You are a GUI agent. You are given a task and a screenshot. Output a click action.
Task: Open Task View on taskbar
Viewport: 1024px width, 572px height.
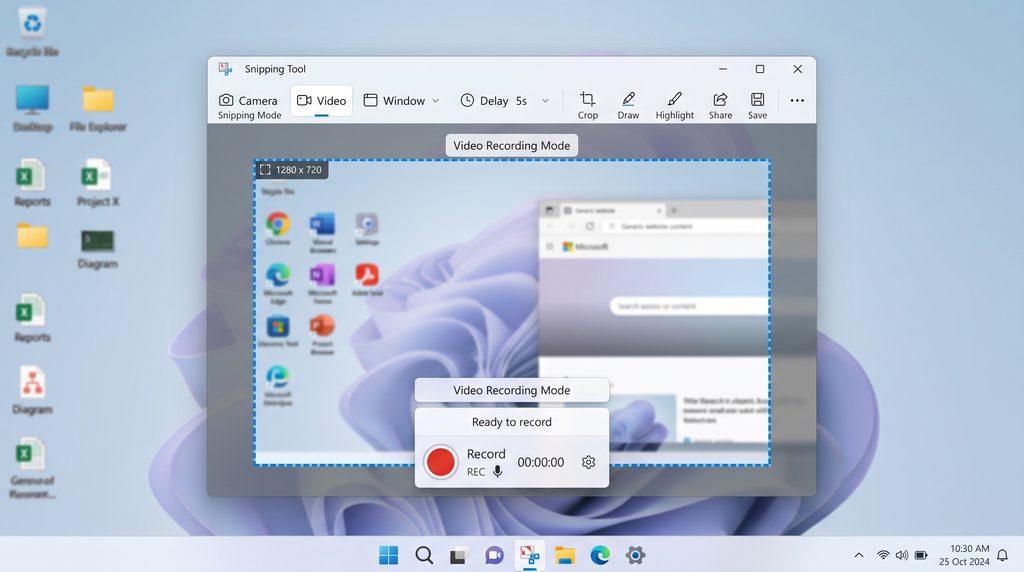point(459,556)
